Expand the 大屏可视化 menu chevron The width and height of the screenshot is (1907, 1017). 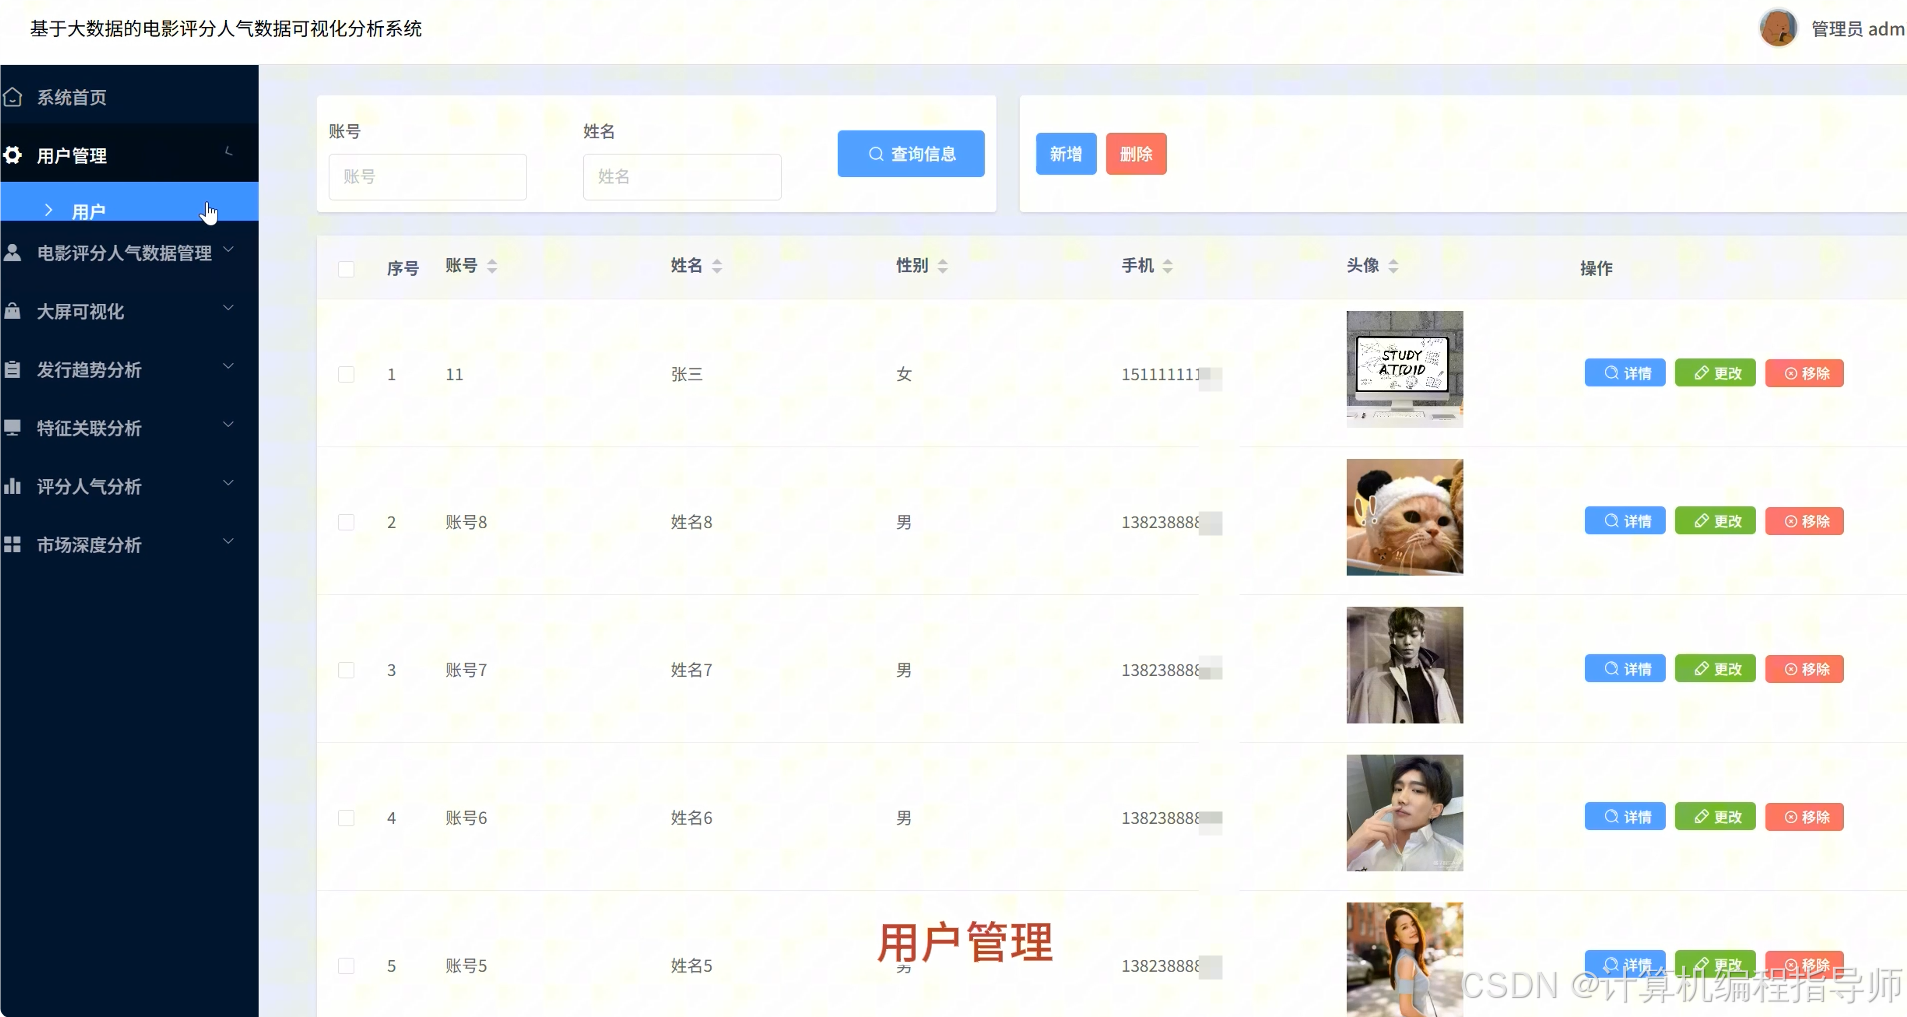[228, 307]
